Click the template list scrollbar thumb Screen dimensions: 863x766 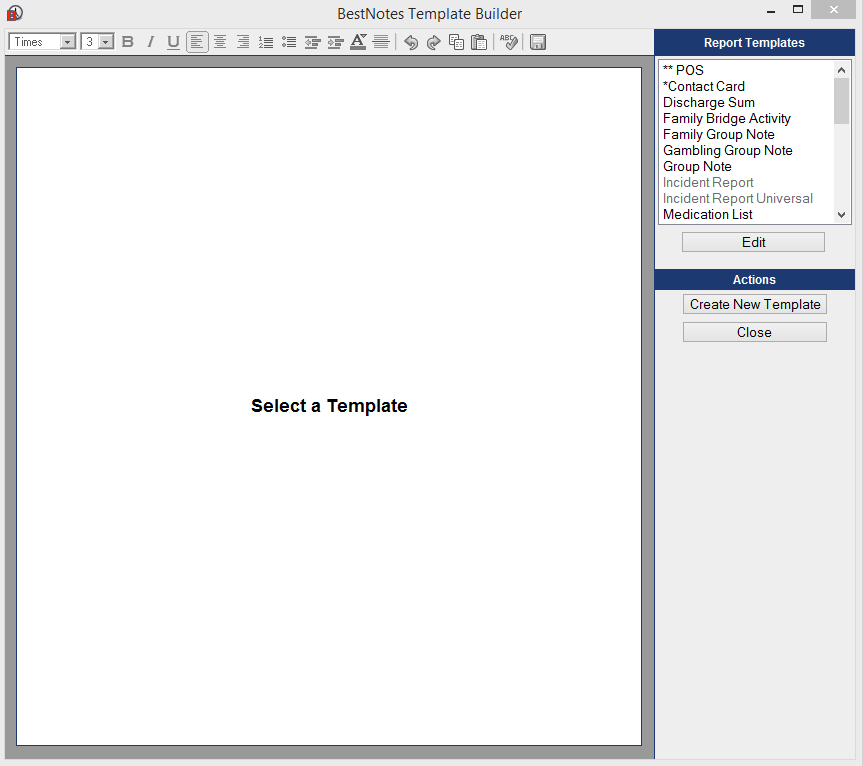pos(841,101)
